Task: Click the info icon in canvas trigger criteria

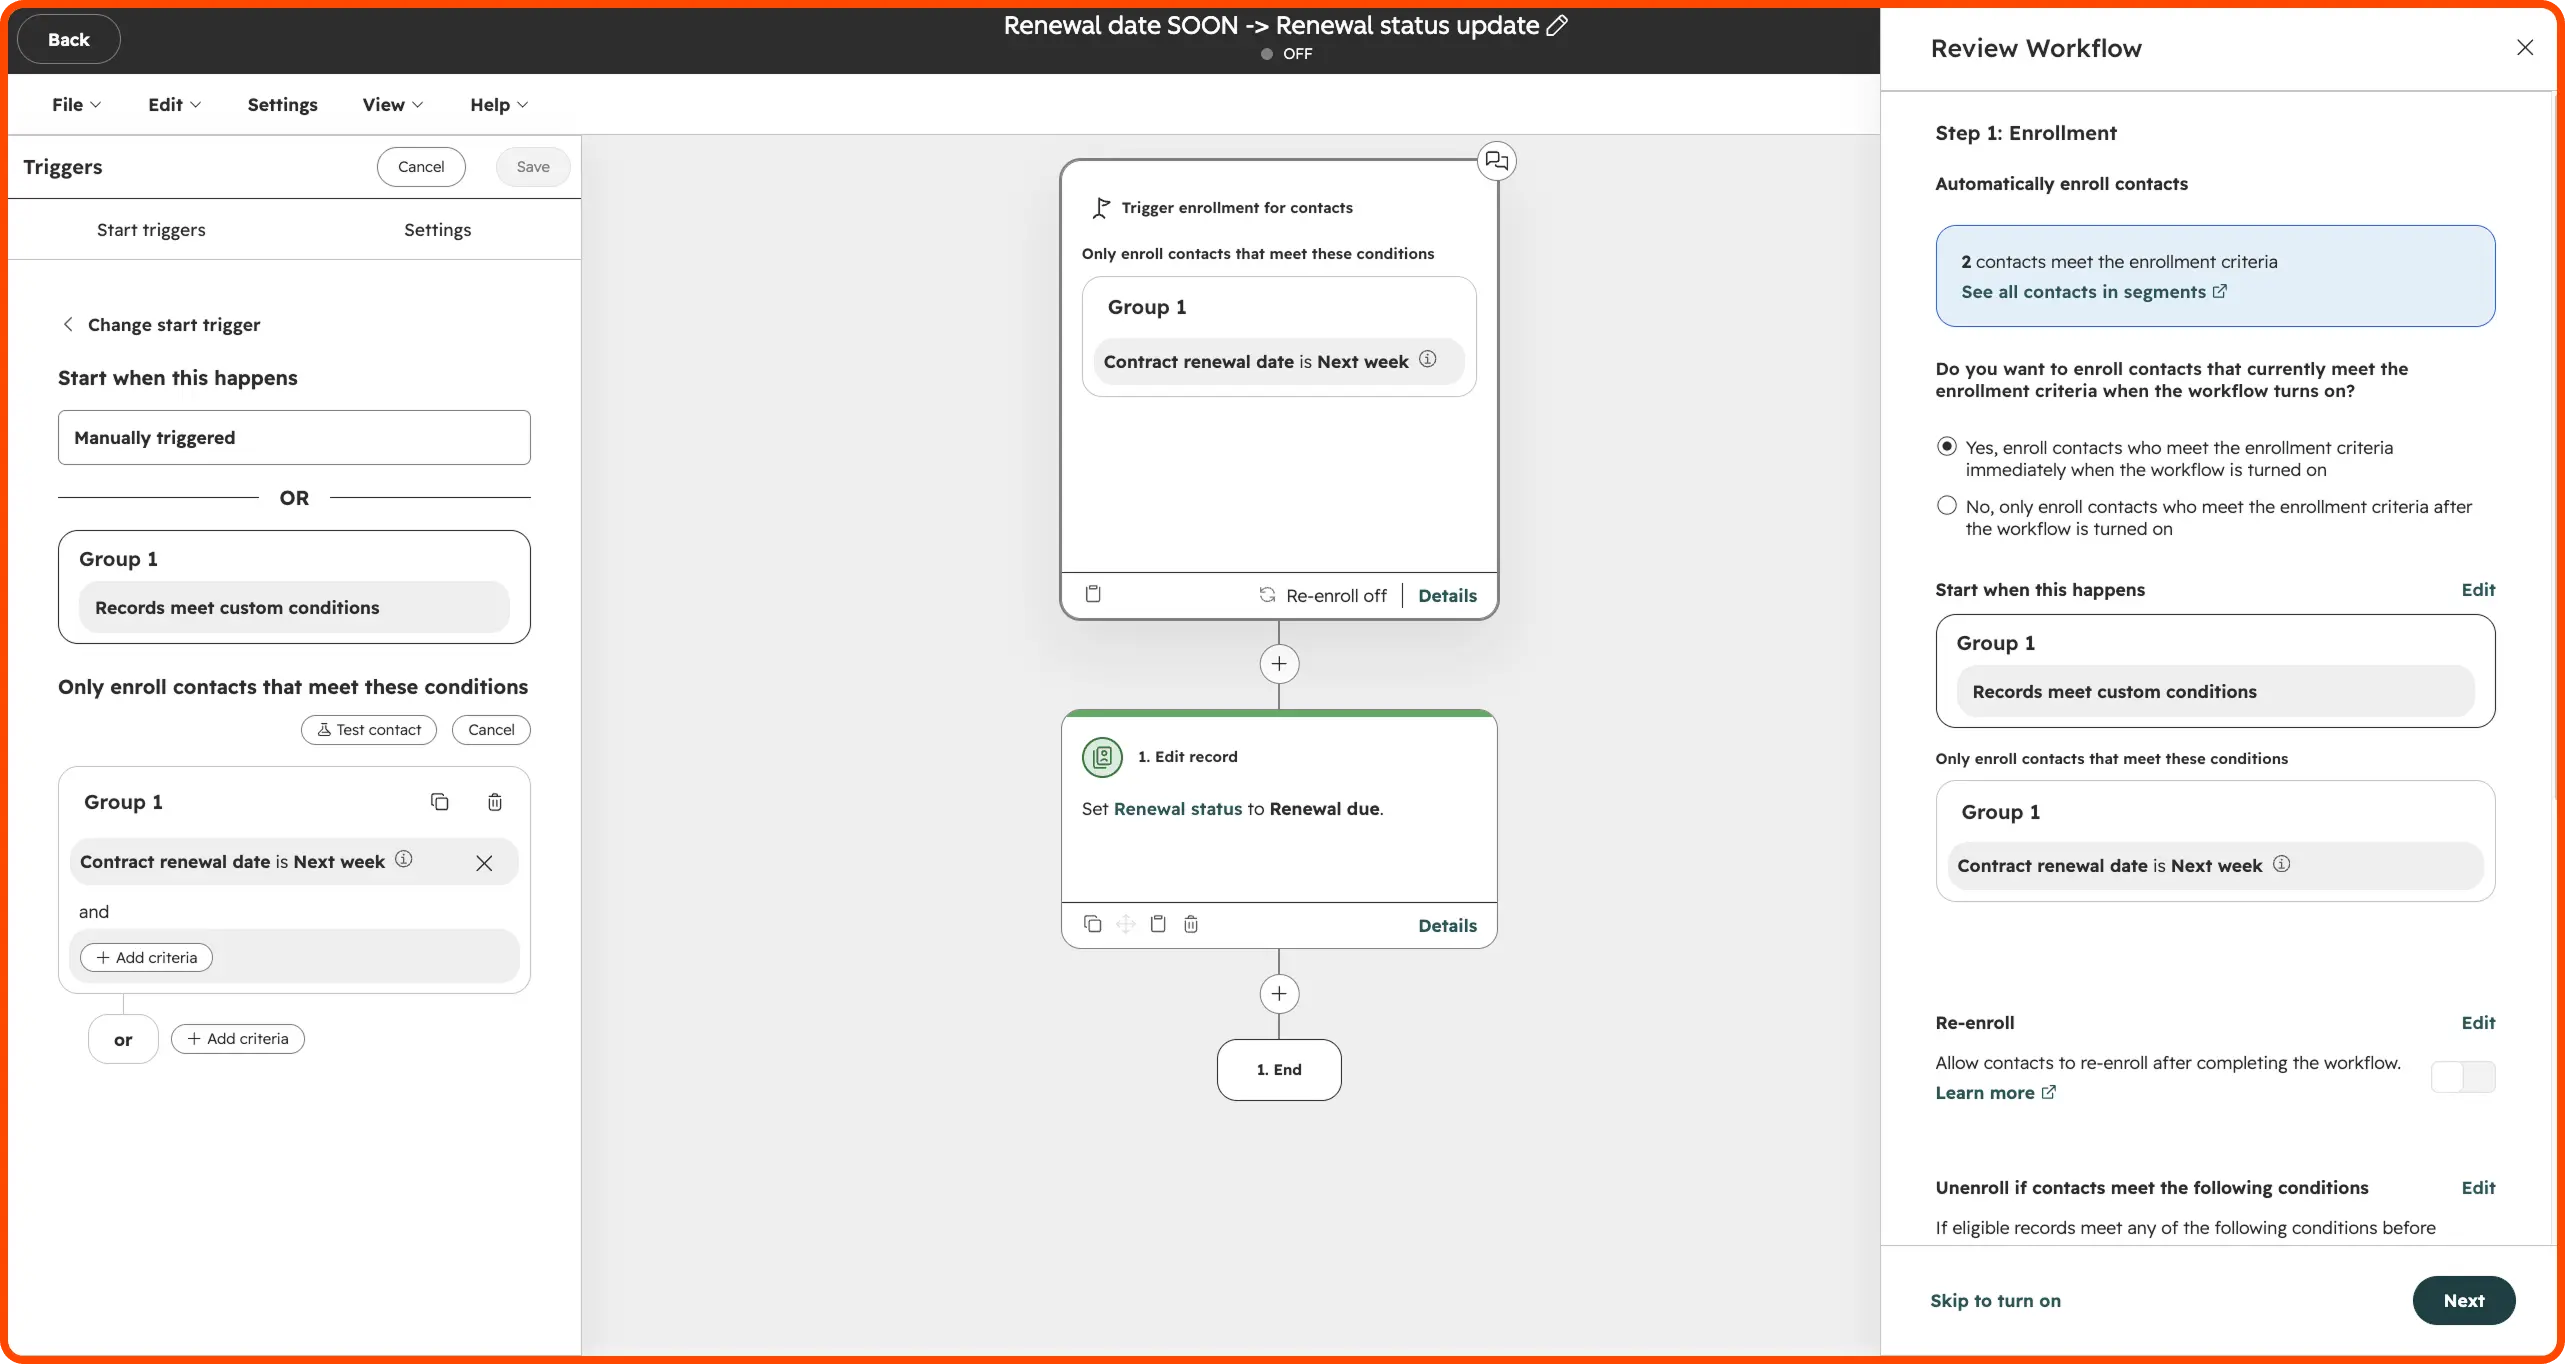Action: tap(1428, 359)
